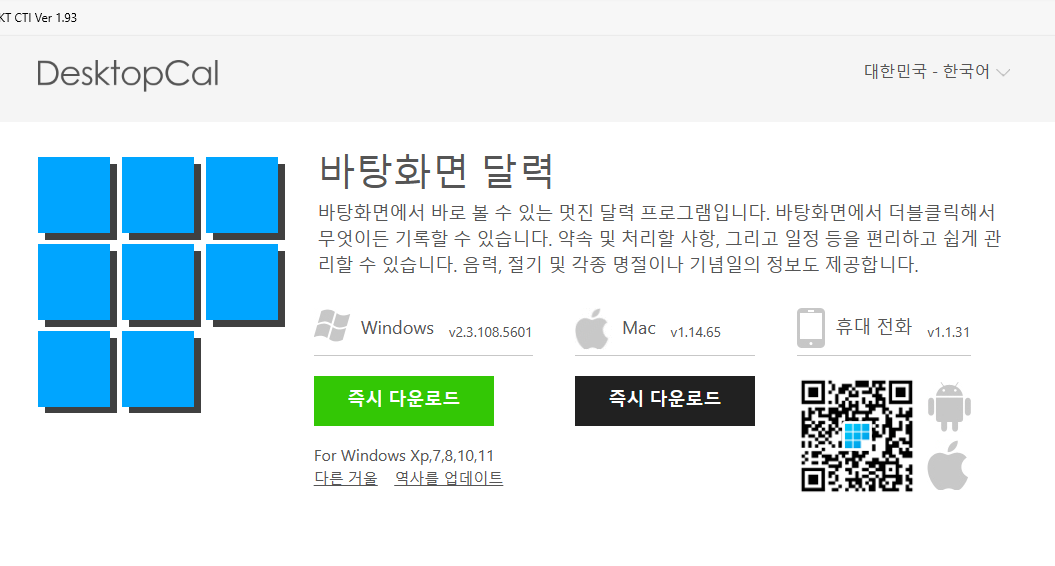Click the Windows logo icon
The height and width of the screenshot is (566, 1055).
(332, 326)
